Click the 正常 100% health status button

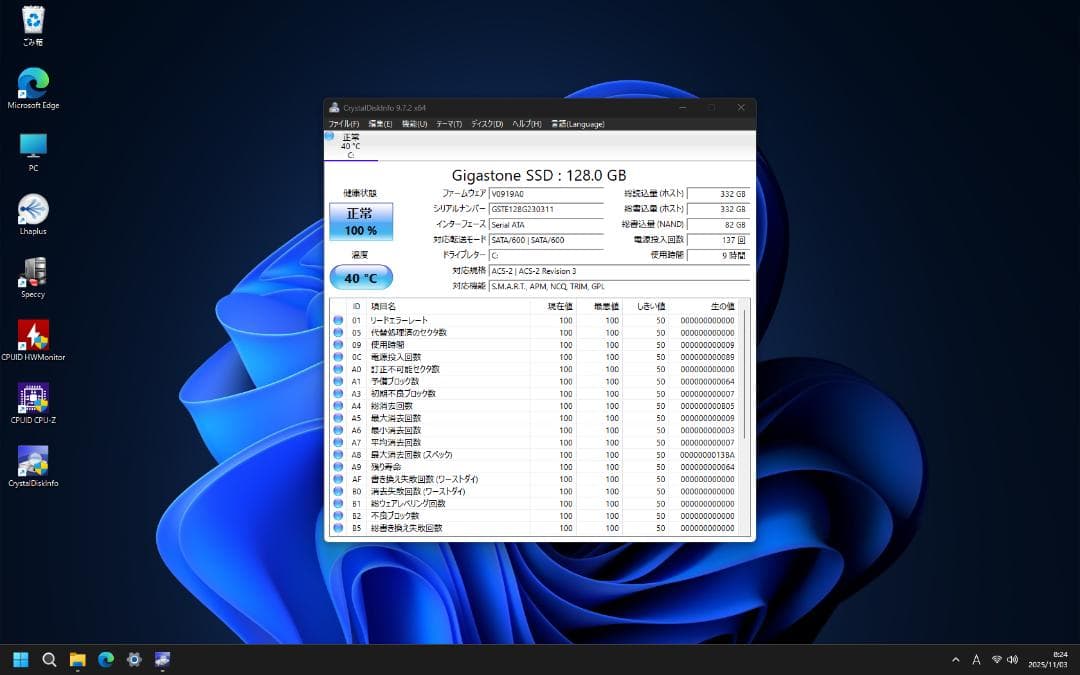(x=362, y=222)
